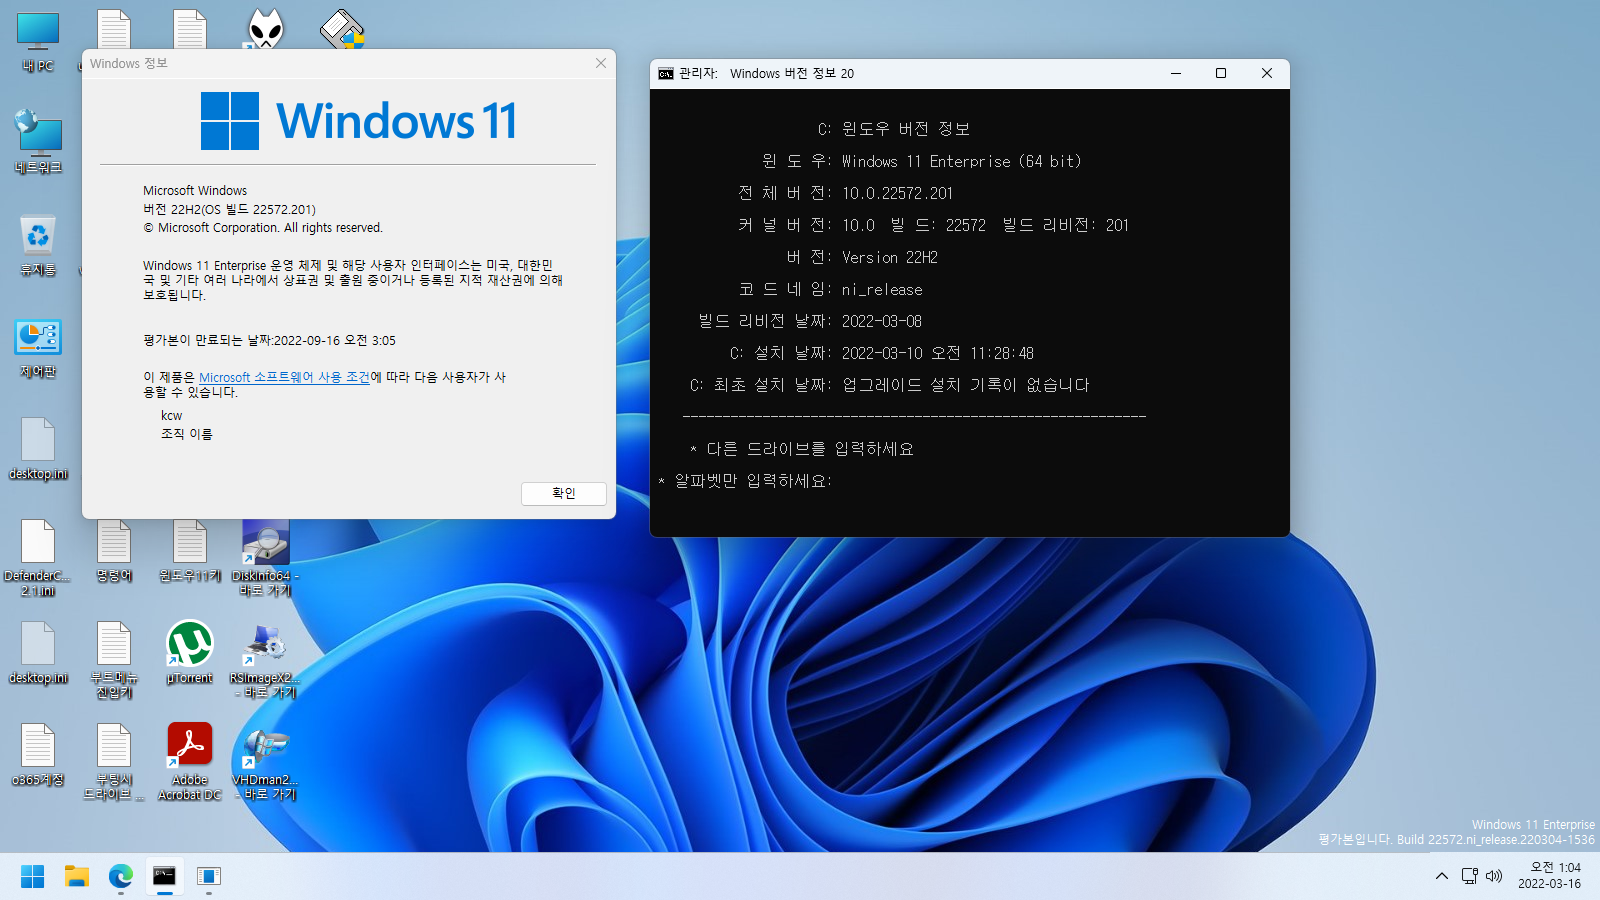The height and width of the screenshot is (900, 1600).
Task: Open the Start menu on taskbar
Action: pyautogui.click(x=33, y=876)
